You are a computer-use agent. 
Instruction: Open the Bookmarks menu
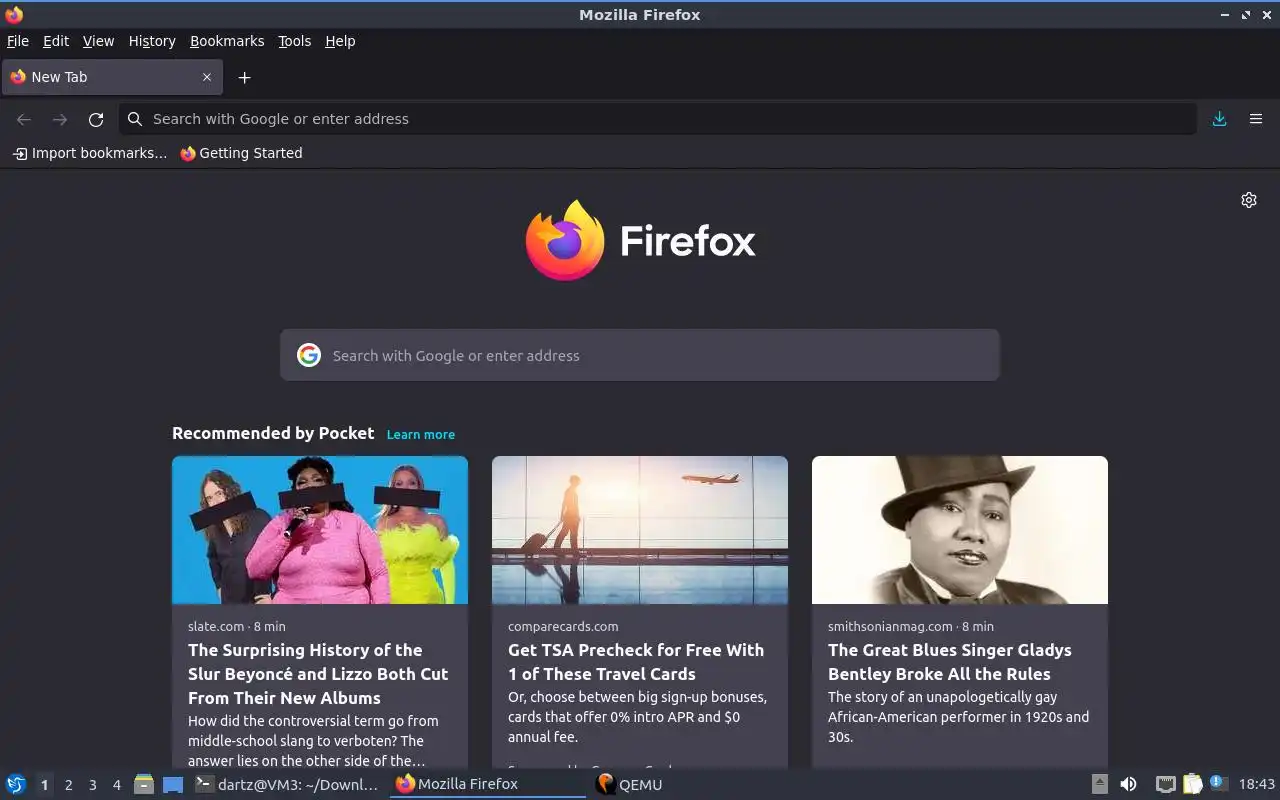pos(227,41)
